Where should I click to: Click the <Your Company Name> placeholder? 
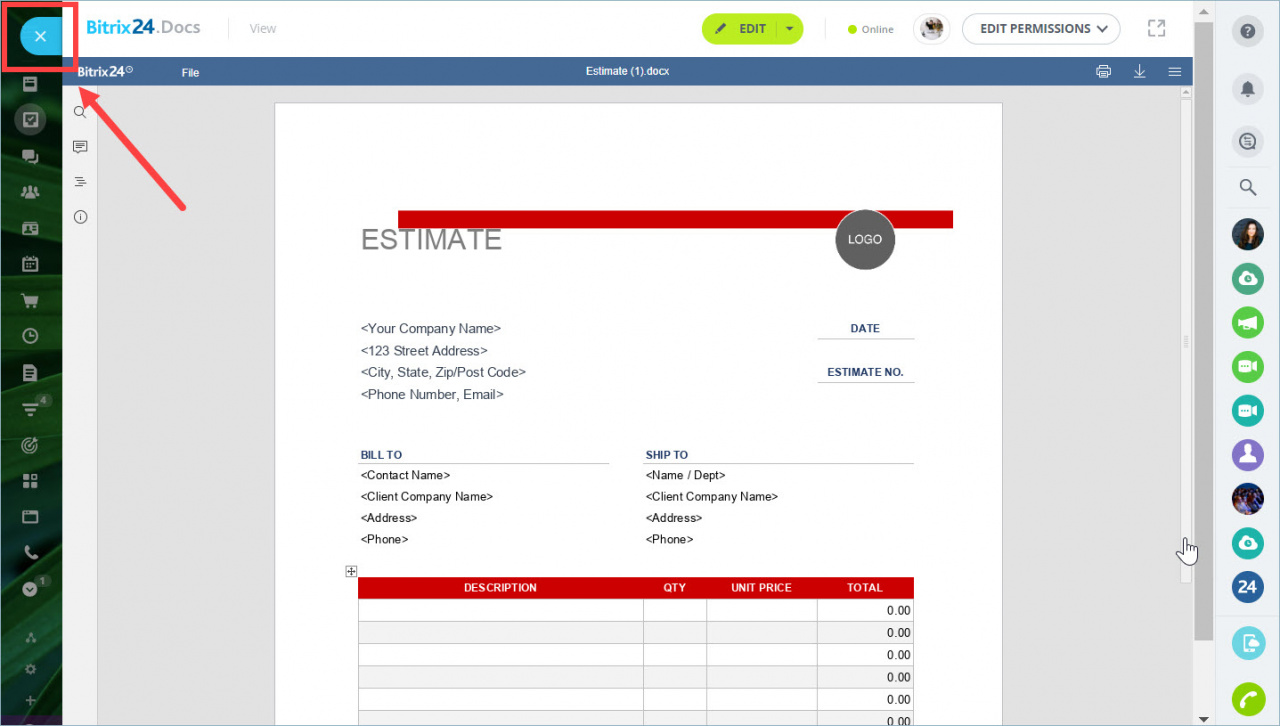pos(431,329)
